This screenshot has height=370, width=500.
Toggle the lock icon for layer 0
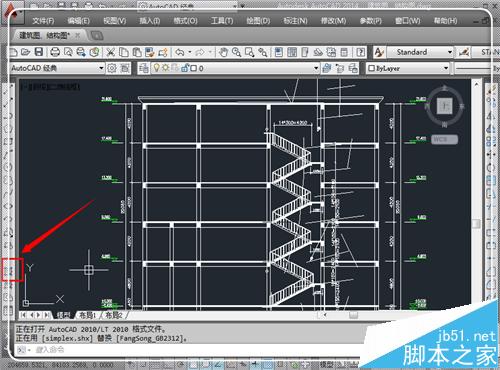pos(185,68)
